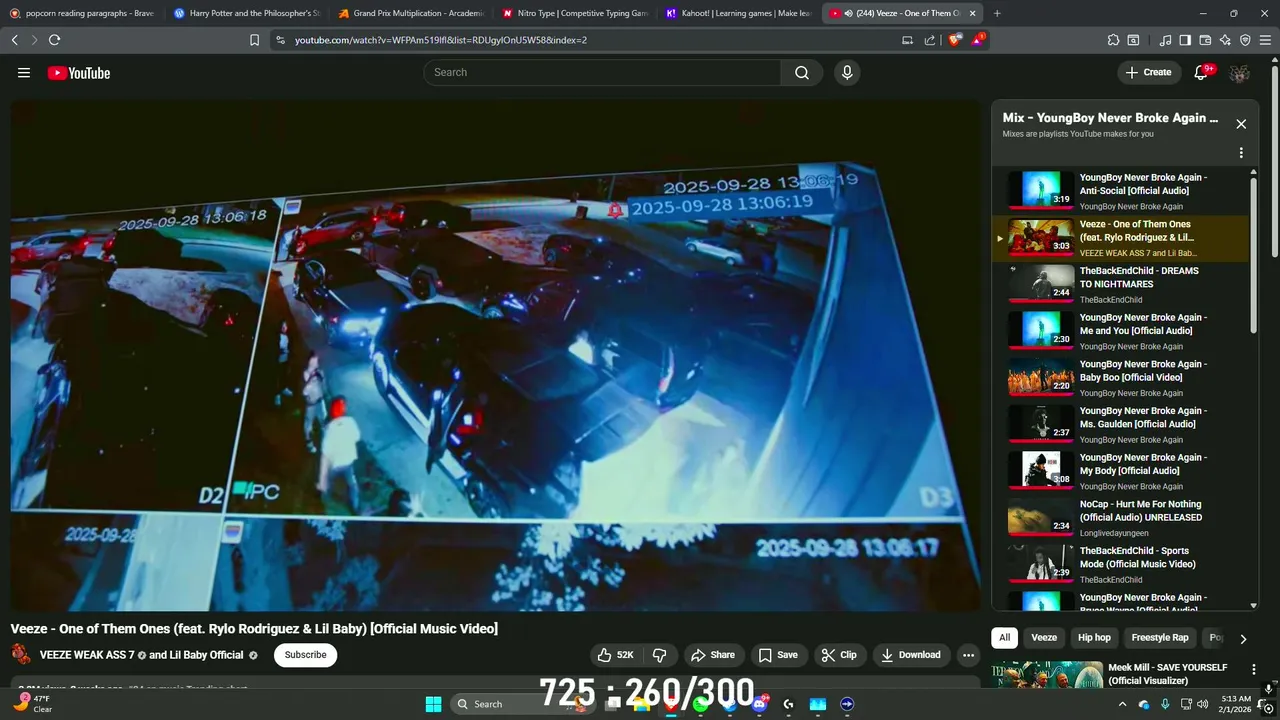Go back with the browser back arrow

[14, 40]
